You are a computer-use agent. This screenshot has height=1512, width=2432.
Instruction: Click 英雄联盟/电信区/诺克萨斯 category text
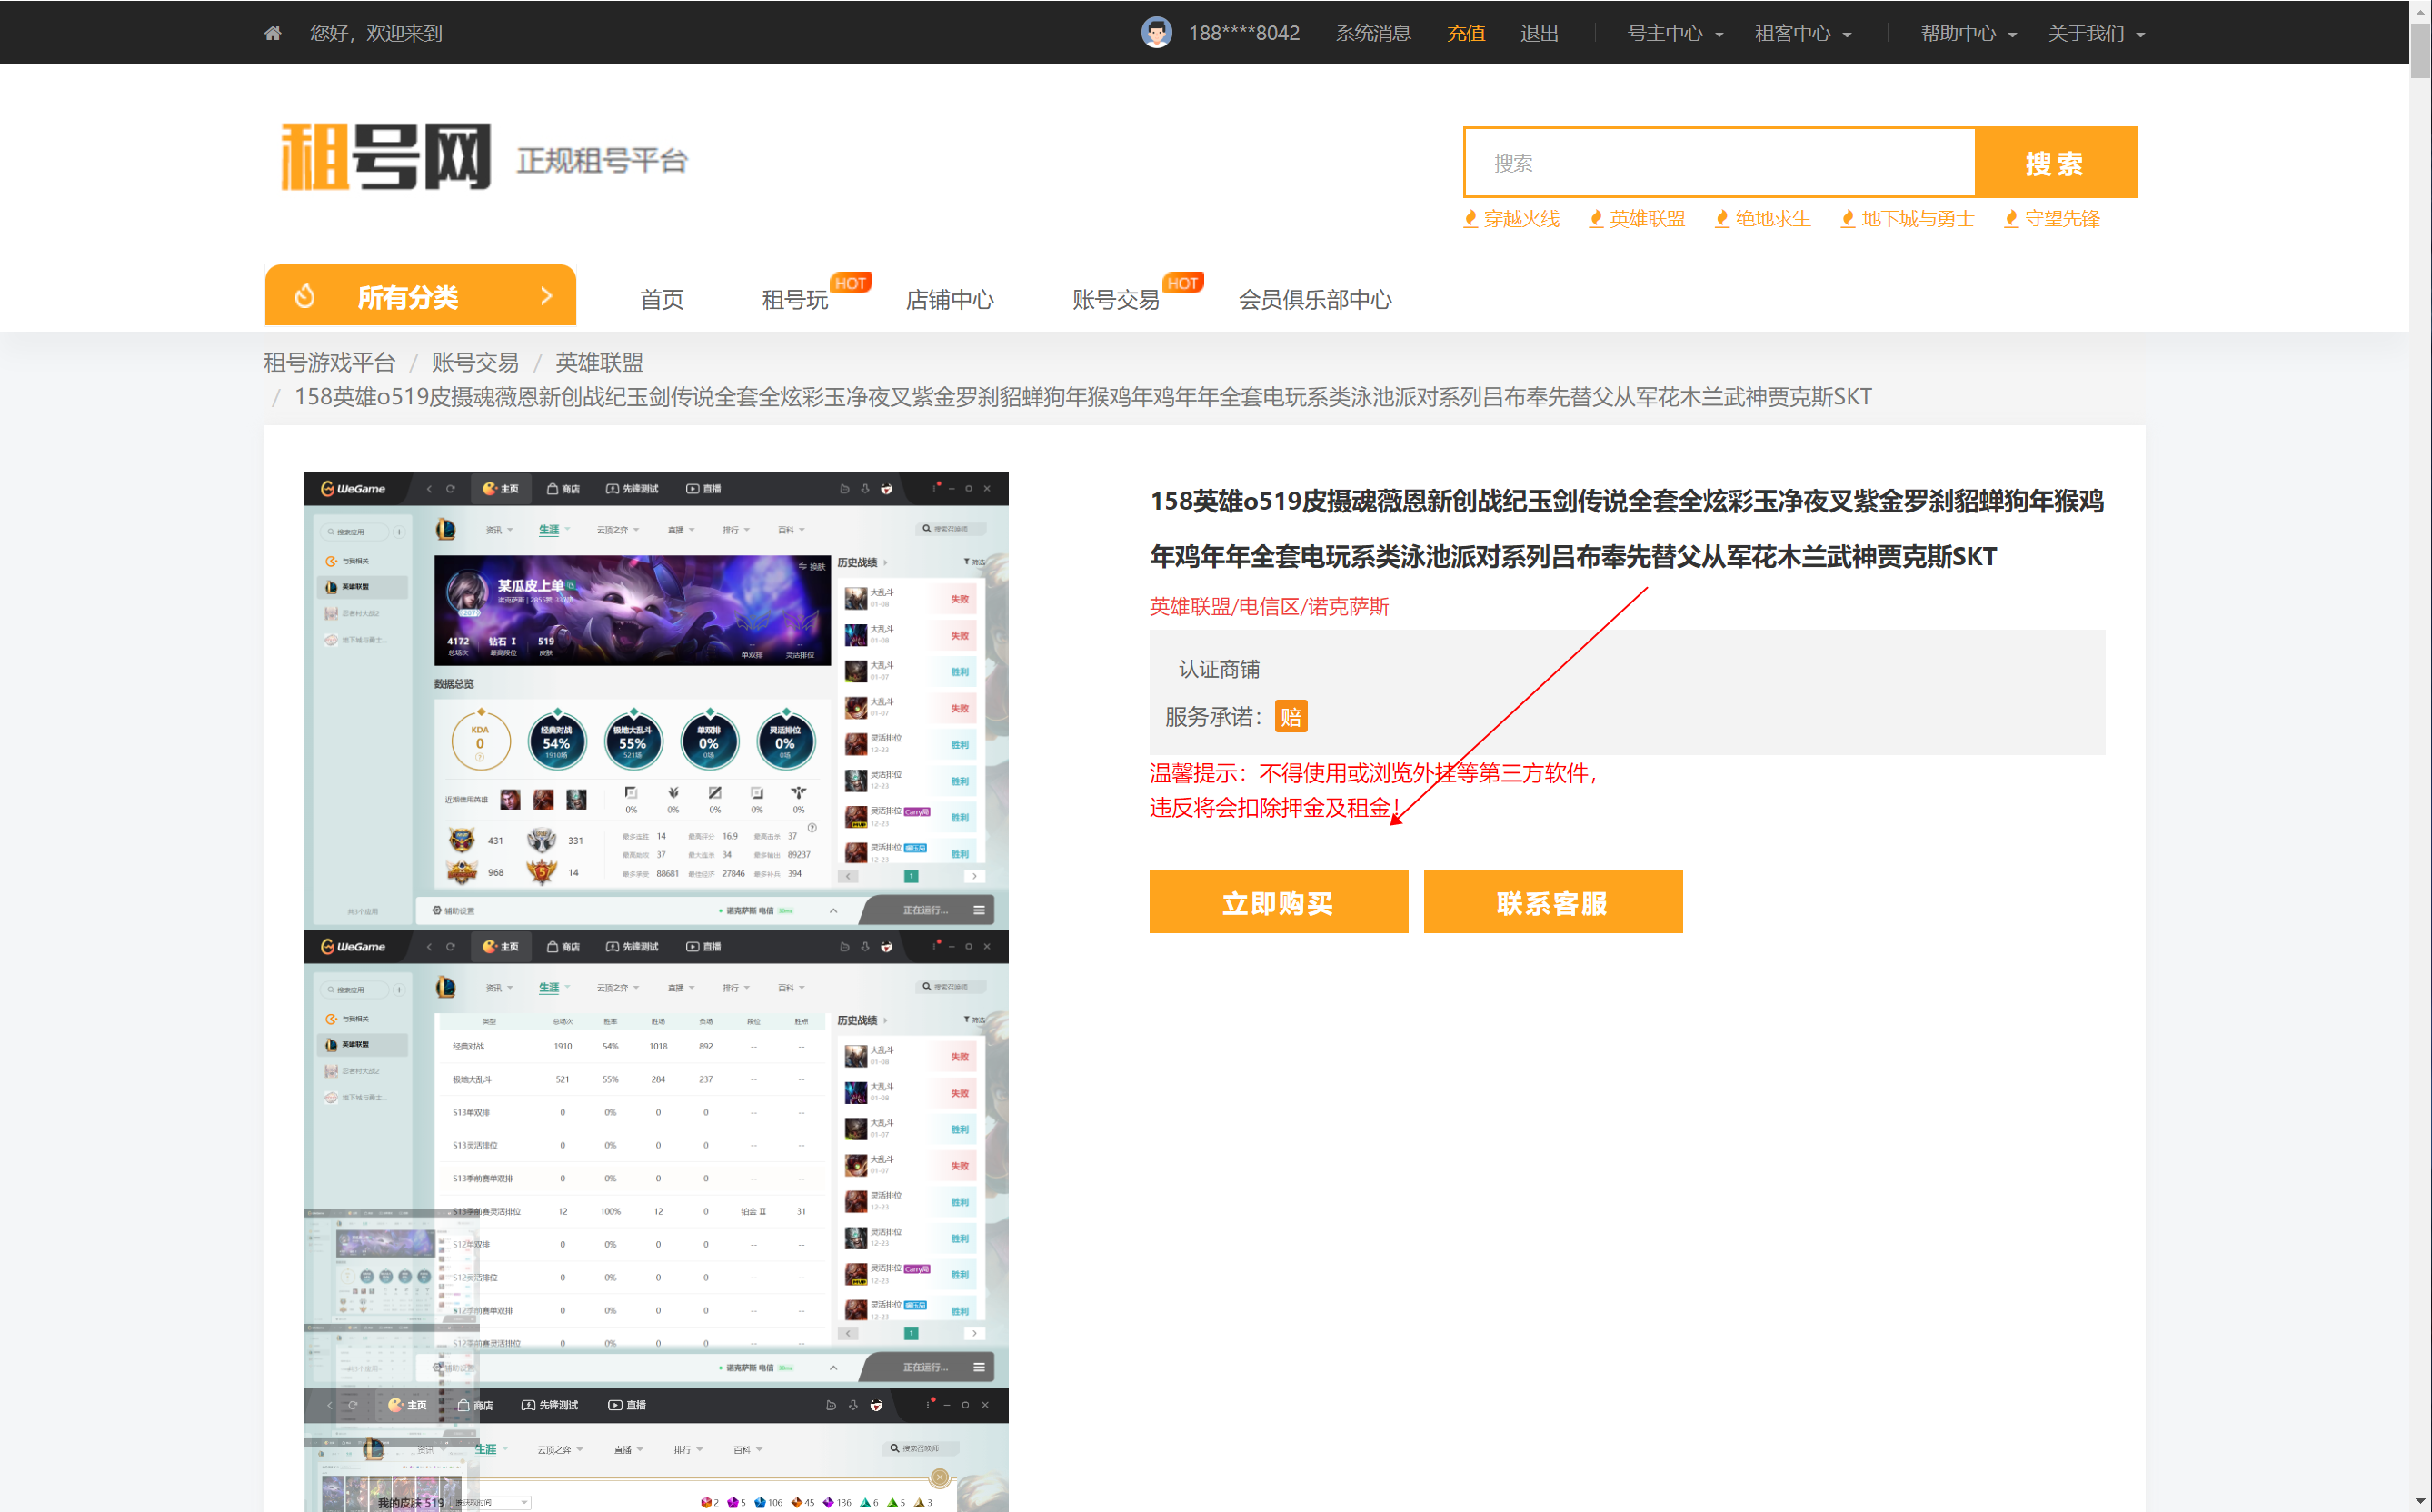click(x=1269, y=606)
